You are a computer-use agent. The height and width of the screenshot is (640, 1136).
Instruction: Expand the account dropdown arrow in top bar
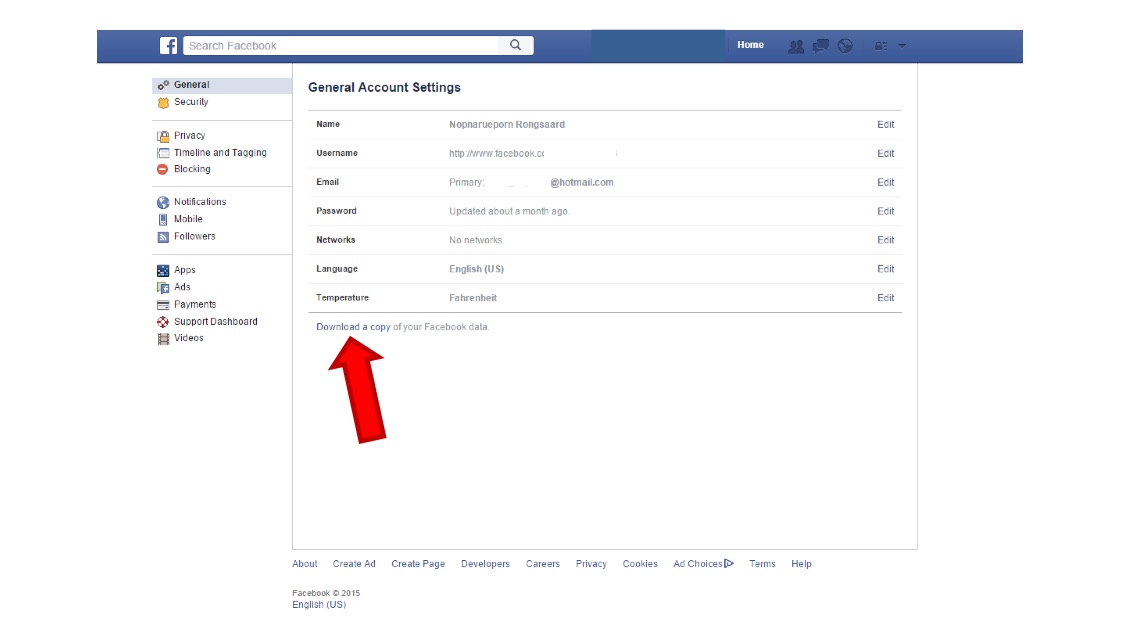coord(902,46)
